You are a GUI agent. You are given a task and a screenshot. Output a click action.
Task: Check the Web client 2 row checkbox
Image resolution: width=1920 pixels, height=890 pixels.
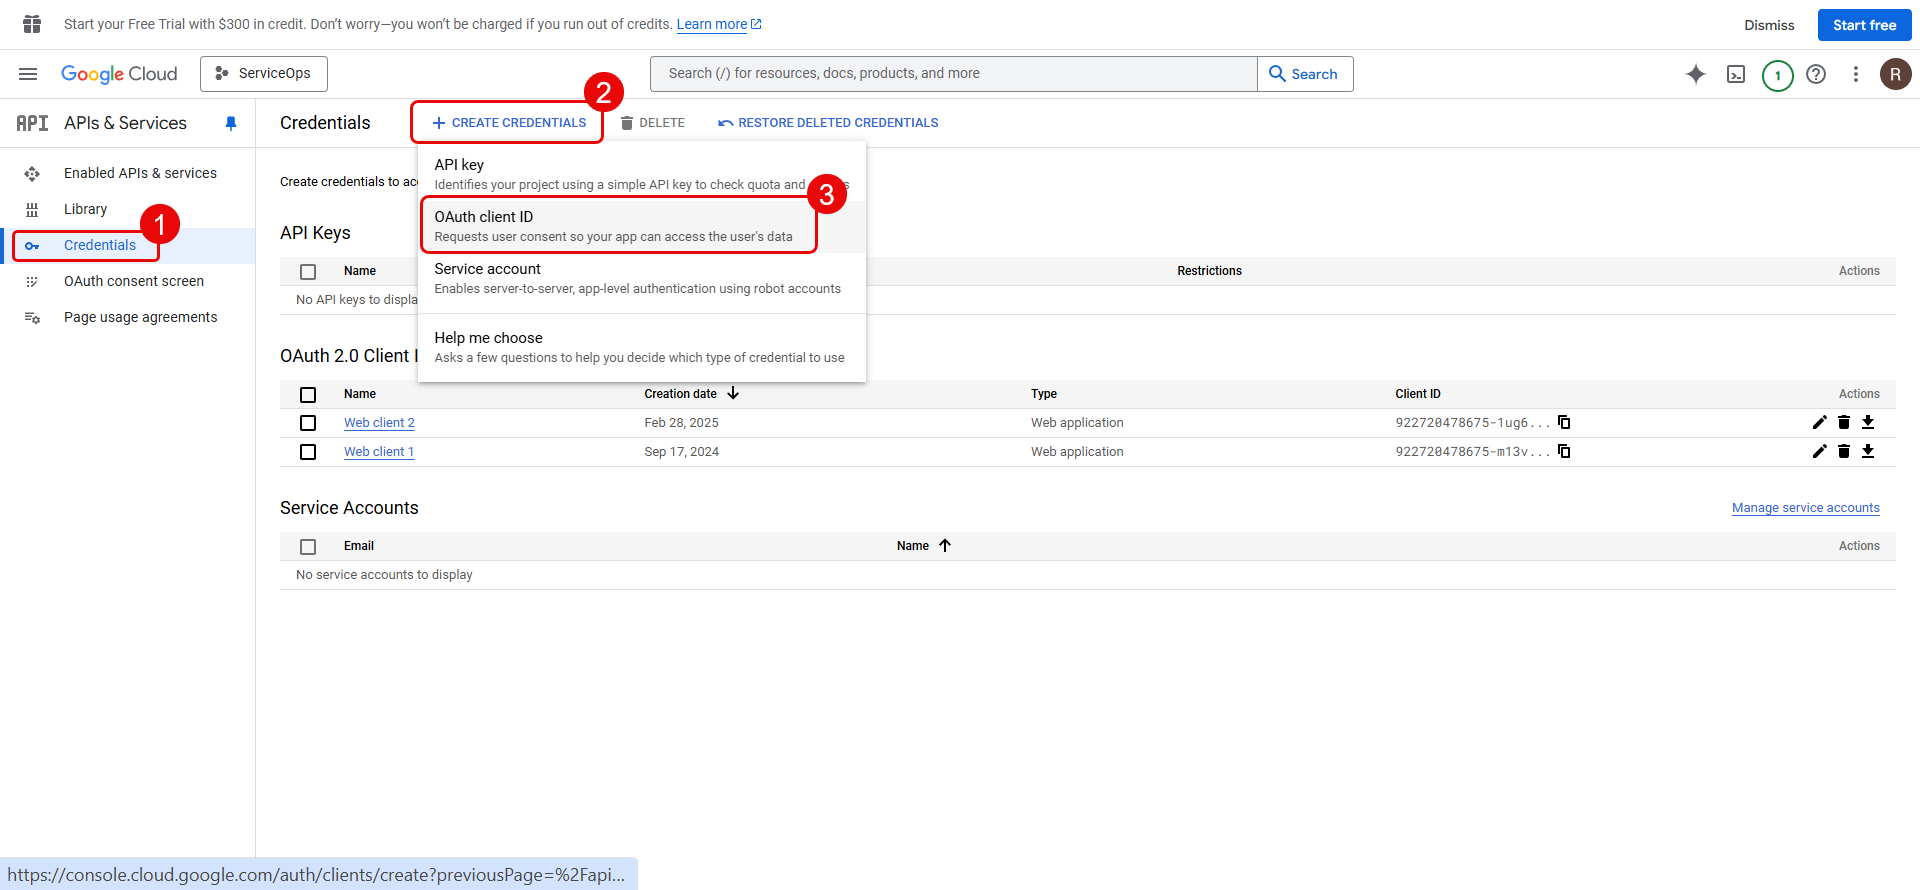pos(308,423)
